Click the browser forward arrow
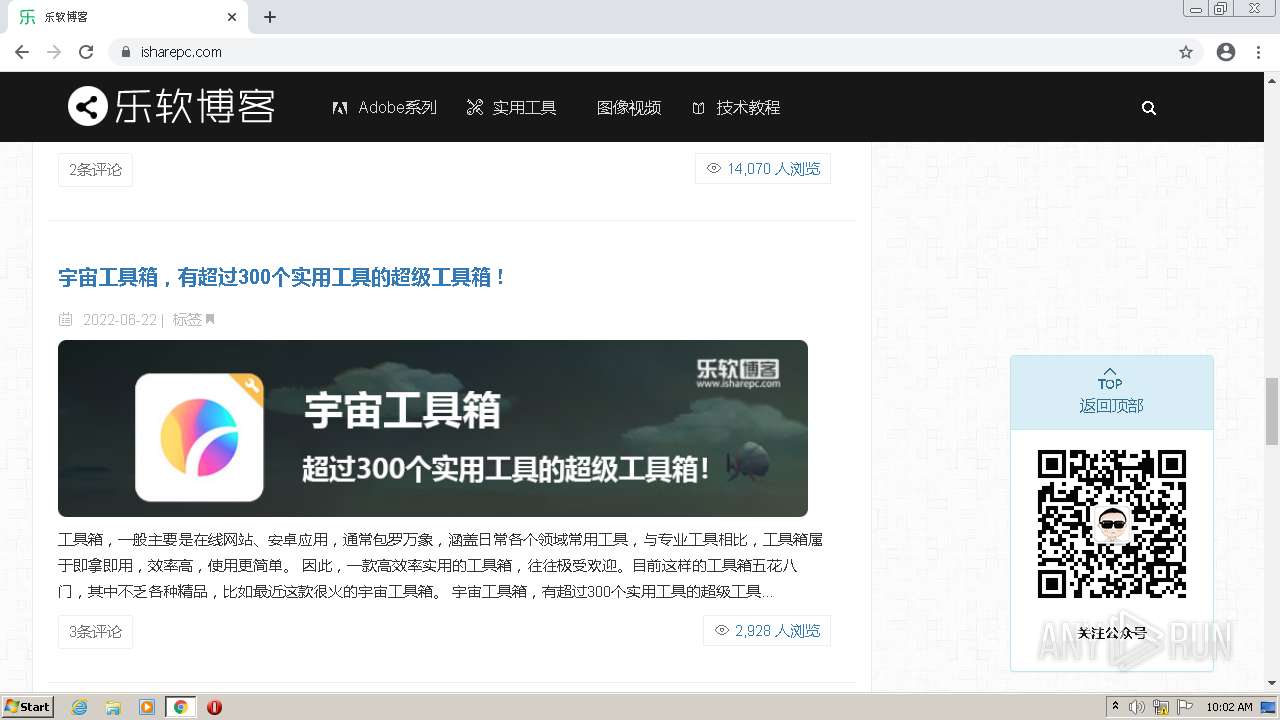Image resolution: width=1280 pixels, height=720 pixels. tap(54, 52)
